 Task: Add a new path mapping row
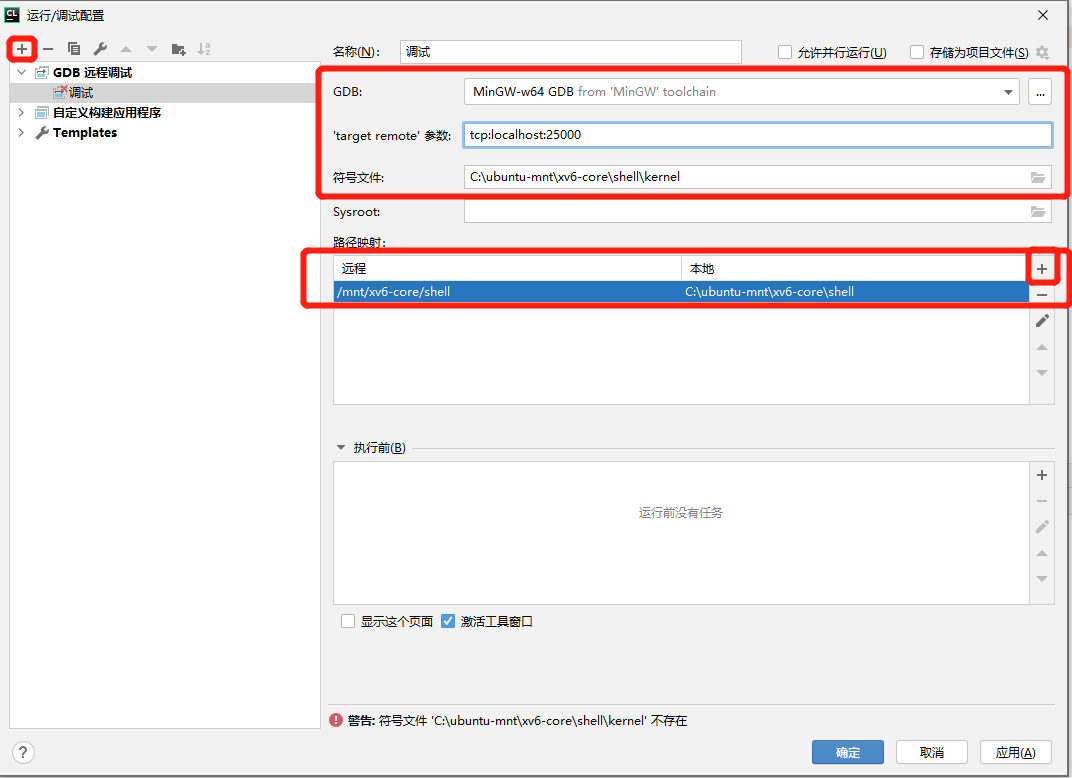1041,269
